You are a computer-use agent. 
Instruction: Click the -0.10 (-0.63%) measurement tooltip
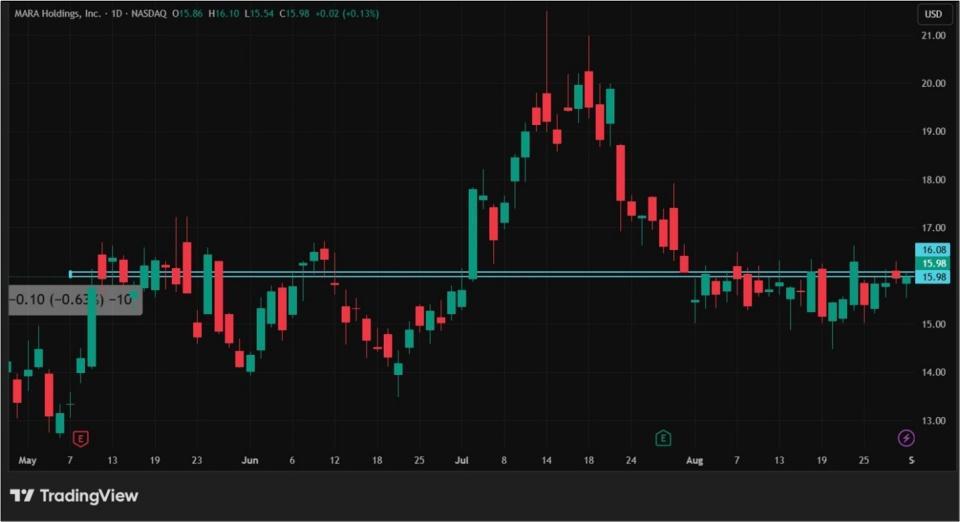pos(74,299)
